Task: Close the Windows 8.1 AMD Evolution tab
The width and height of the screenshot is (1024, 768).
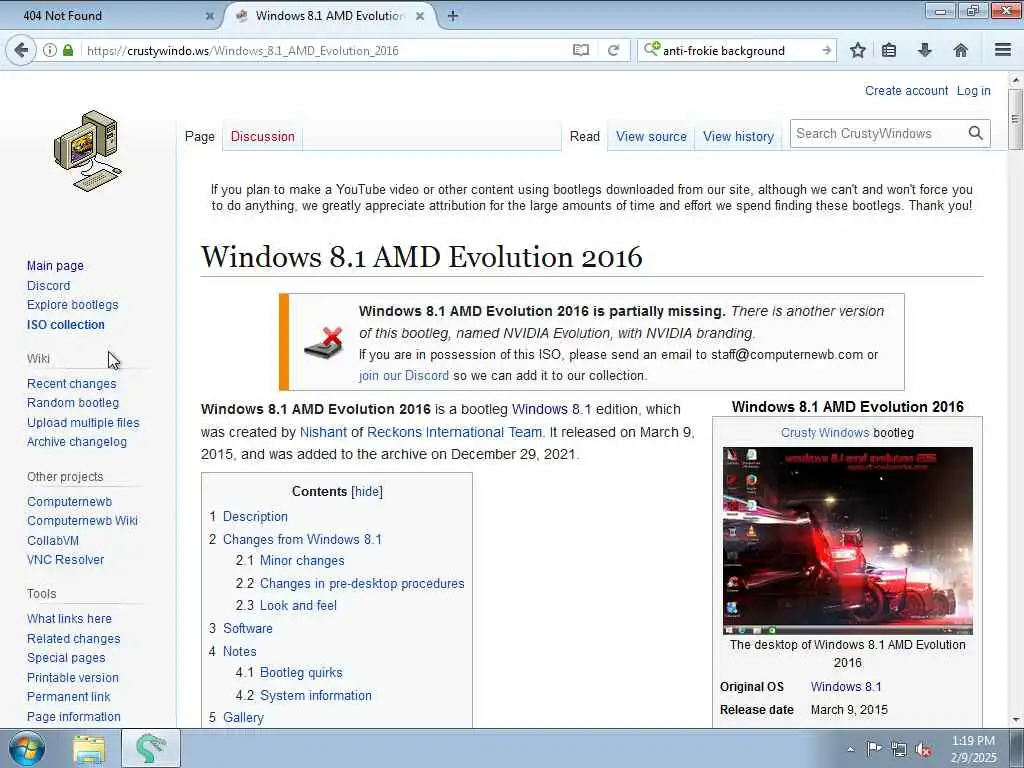Action: 420,16
